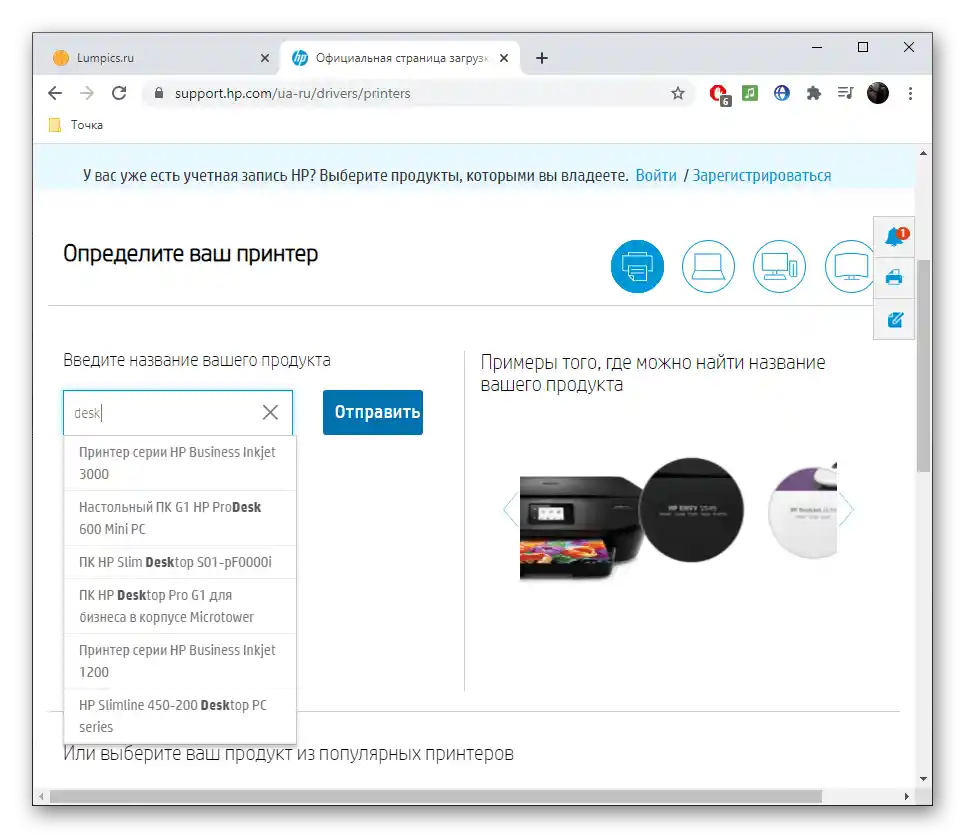Clear the product search field with X
This screenshot has height=838, width=965.
click(270, 412)
